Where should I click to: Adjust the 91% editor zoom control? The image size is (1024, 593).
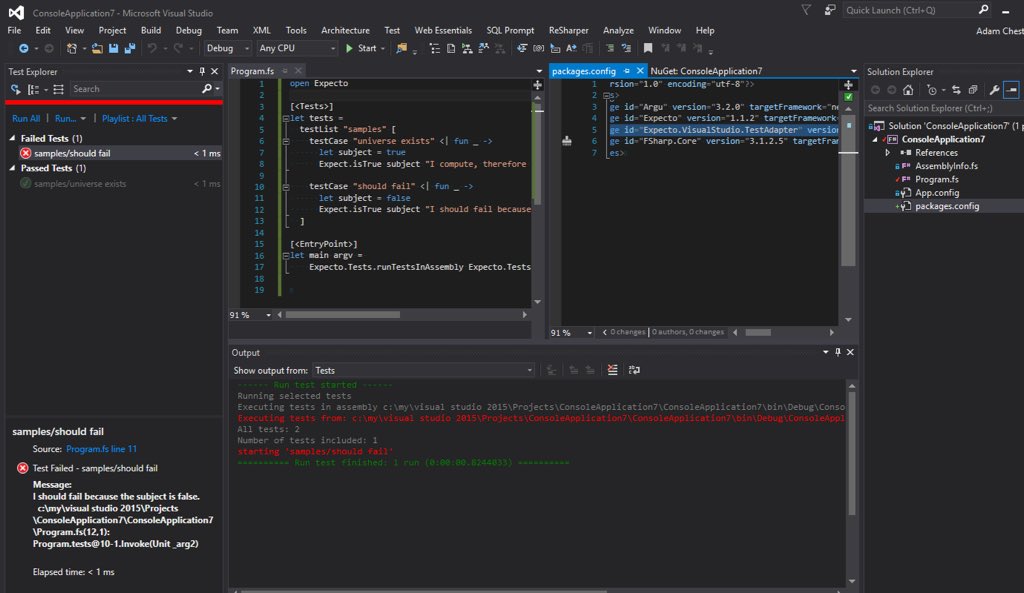(x=250, y=315)
